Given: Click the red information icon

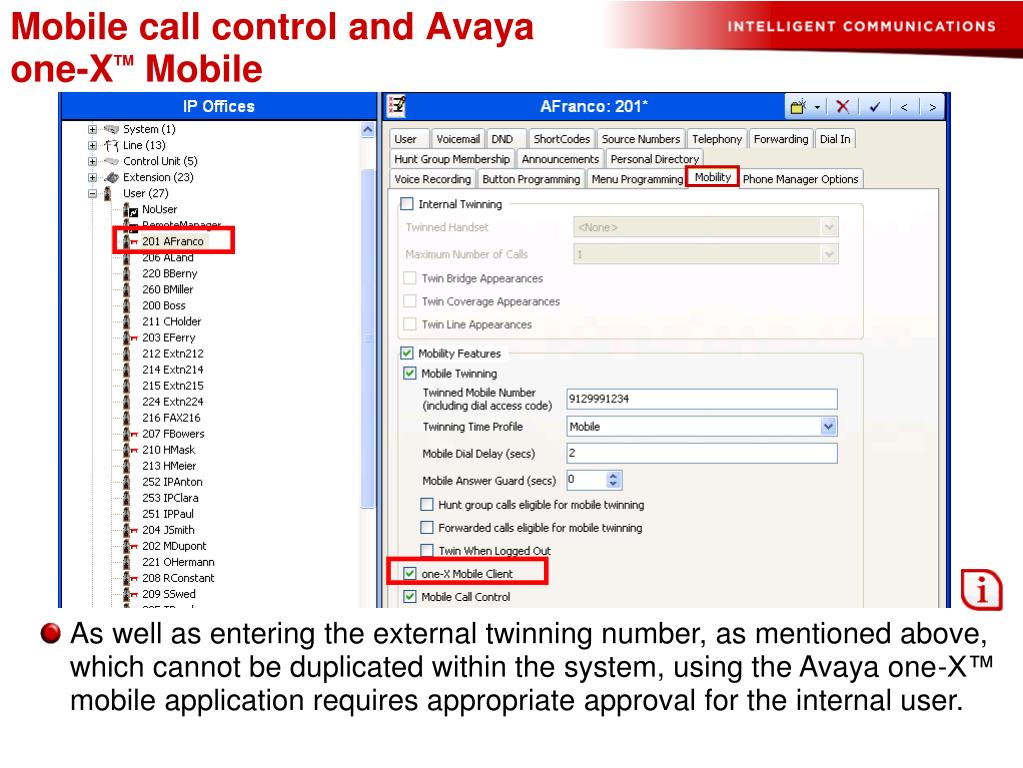Looking at the screenshot, I should click(x=981, y=589).
